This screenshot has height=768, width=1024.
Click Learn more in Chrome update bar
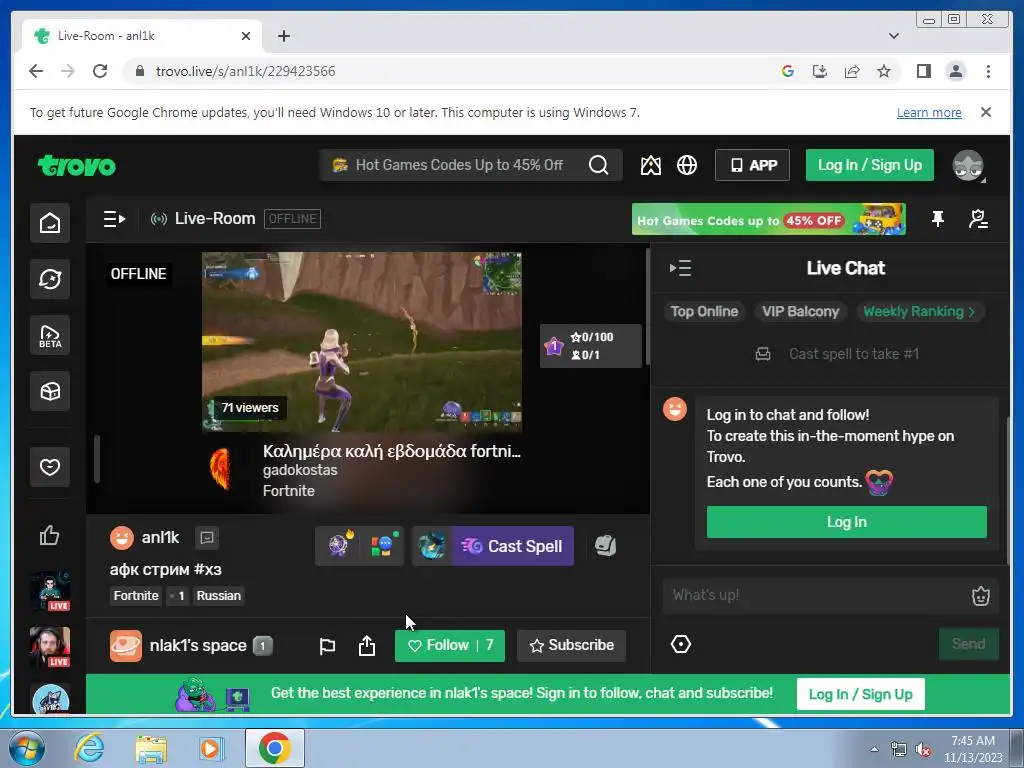click(x=929, y=112)
